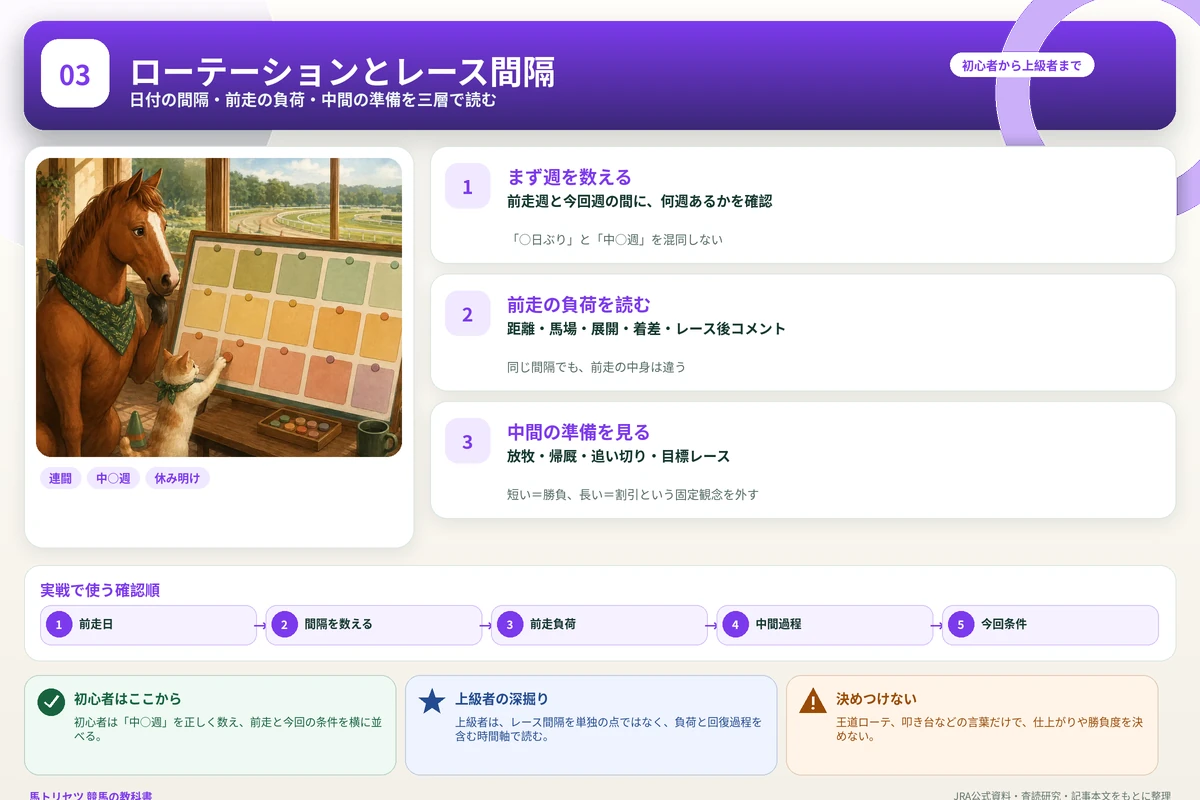
Task: Click the 今回条件 step box
Action: 1050,624
